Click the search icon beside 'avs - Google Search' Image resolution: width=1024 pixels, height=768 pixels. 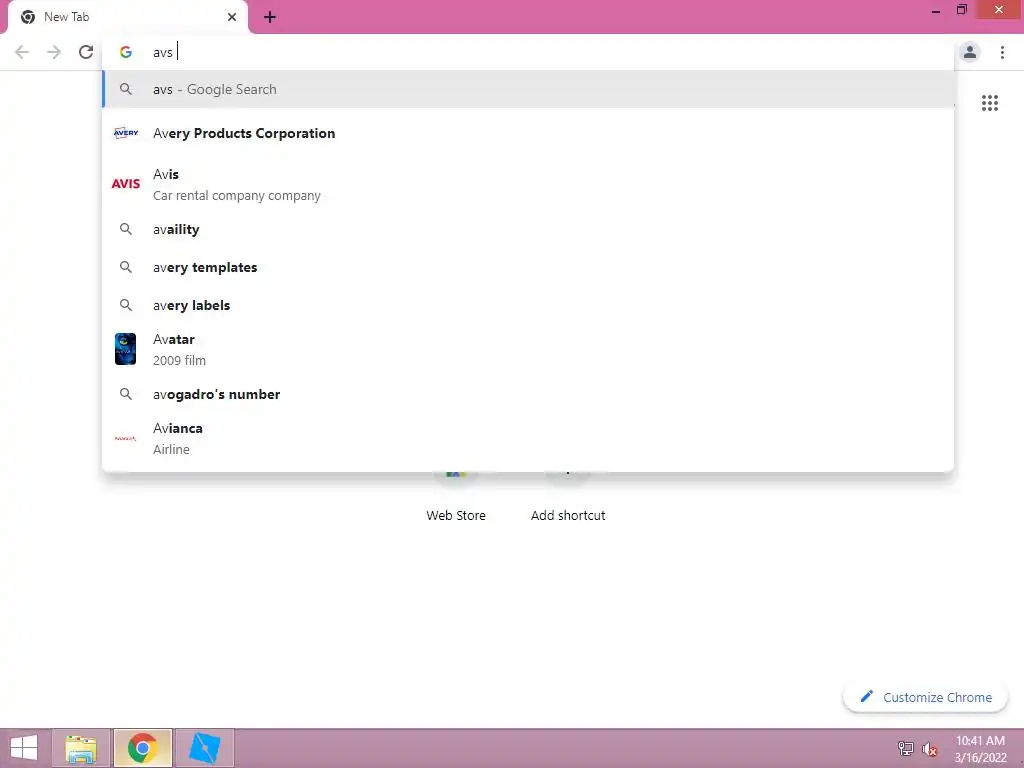125,89
